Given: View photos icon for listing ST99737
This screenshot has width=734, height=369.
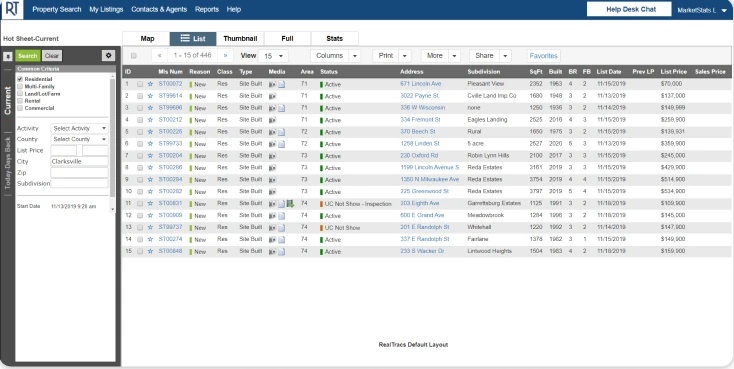Looking at the screenshot, I should [272, 227].
